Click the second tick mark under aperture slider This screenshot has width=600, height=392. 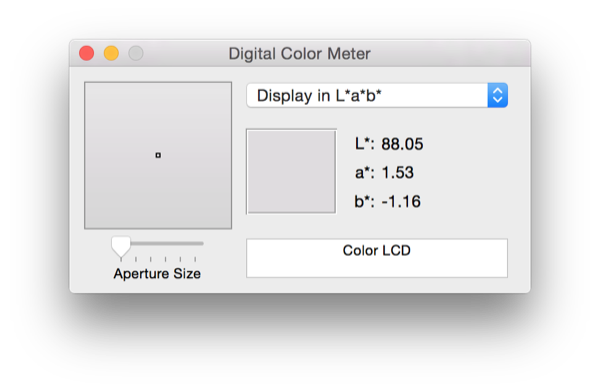point(136,259)
